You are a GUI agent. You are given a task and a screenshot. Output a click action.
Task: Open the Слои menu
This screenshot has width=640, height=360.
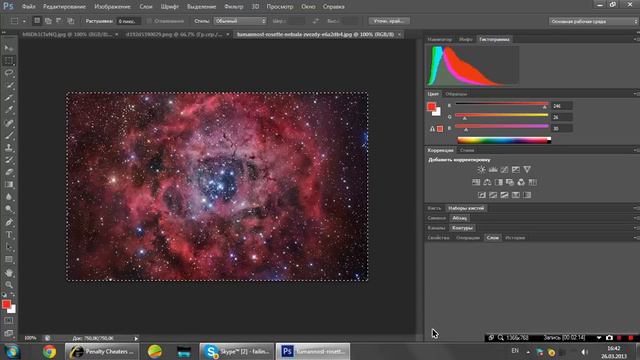point(146,7)
